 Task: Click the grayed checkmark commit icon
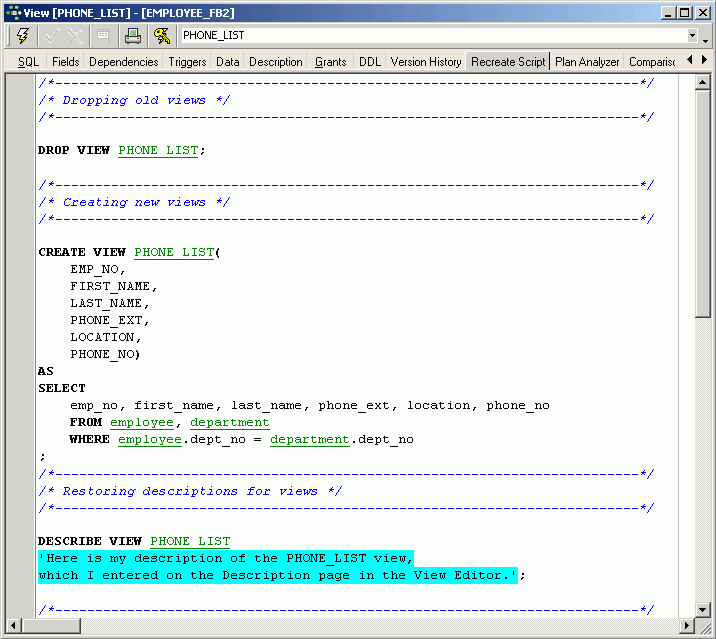point(52,36)
